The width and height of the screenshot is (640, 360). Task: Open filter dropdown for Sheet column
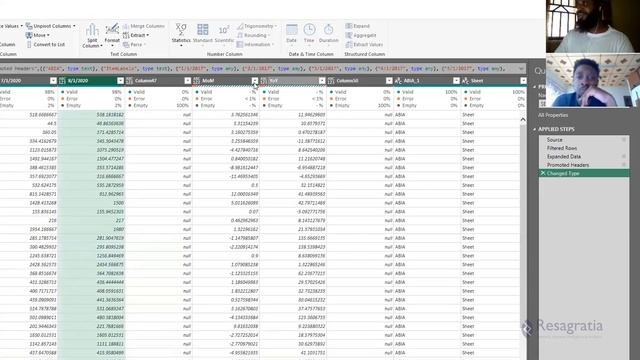tap(523, 81)
